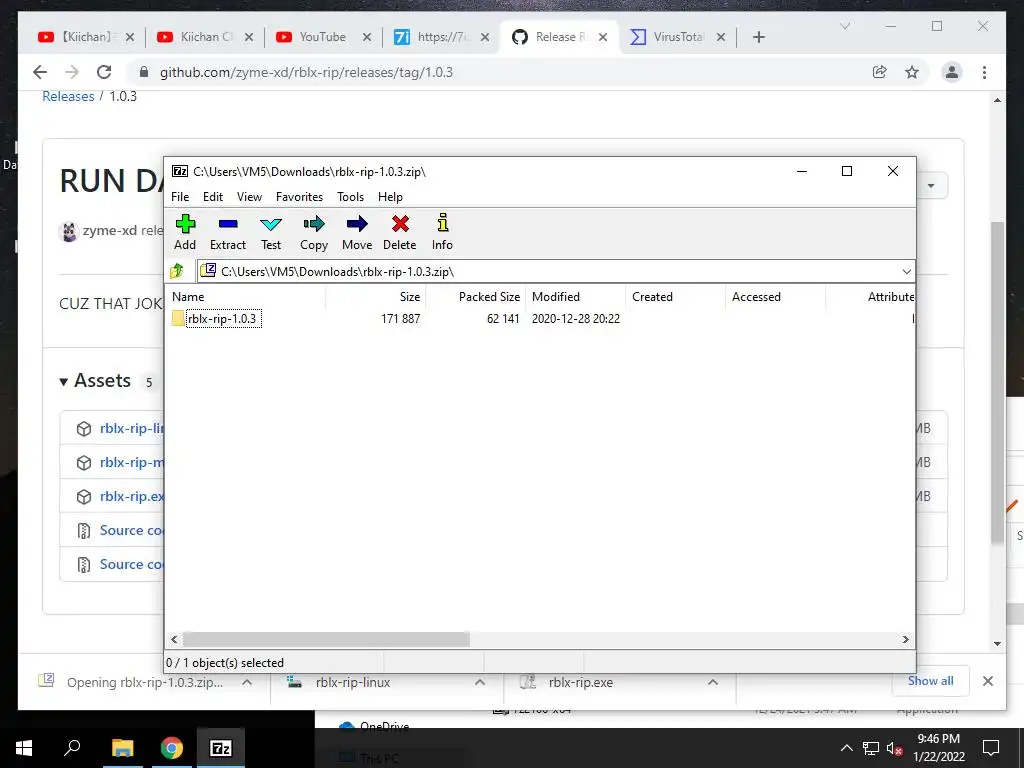Open the Favorites menu in 7-Zip
Image resolution: width=1024 pixels, height=768 pixels.
[x=299, y=197]
